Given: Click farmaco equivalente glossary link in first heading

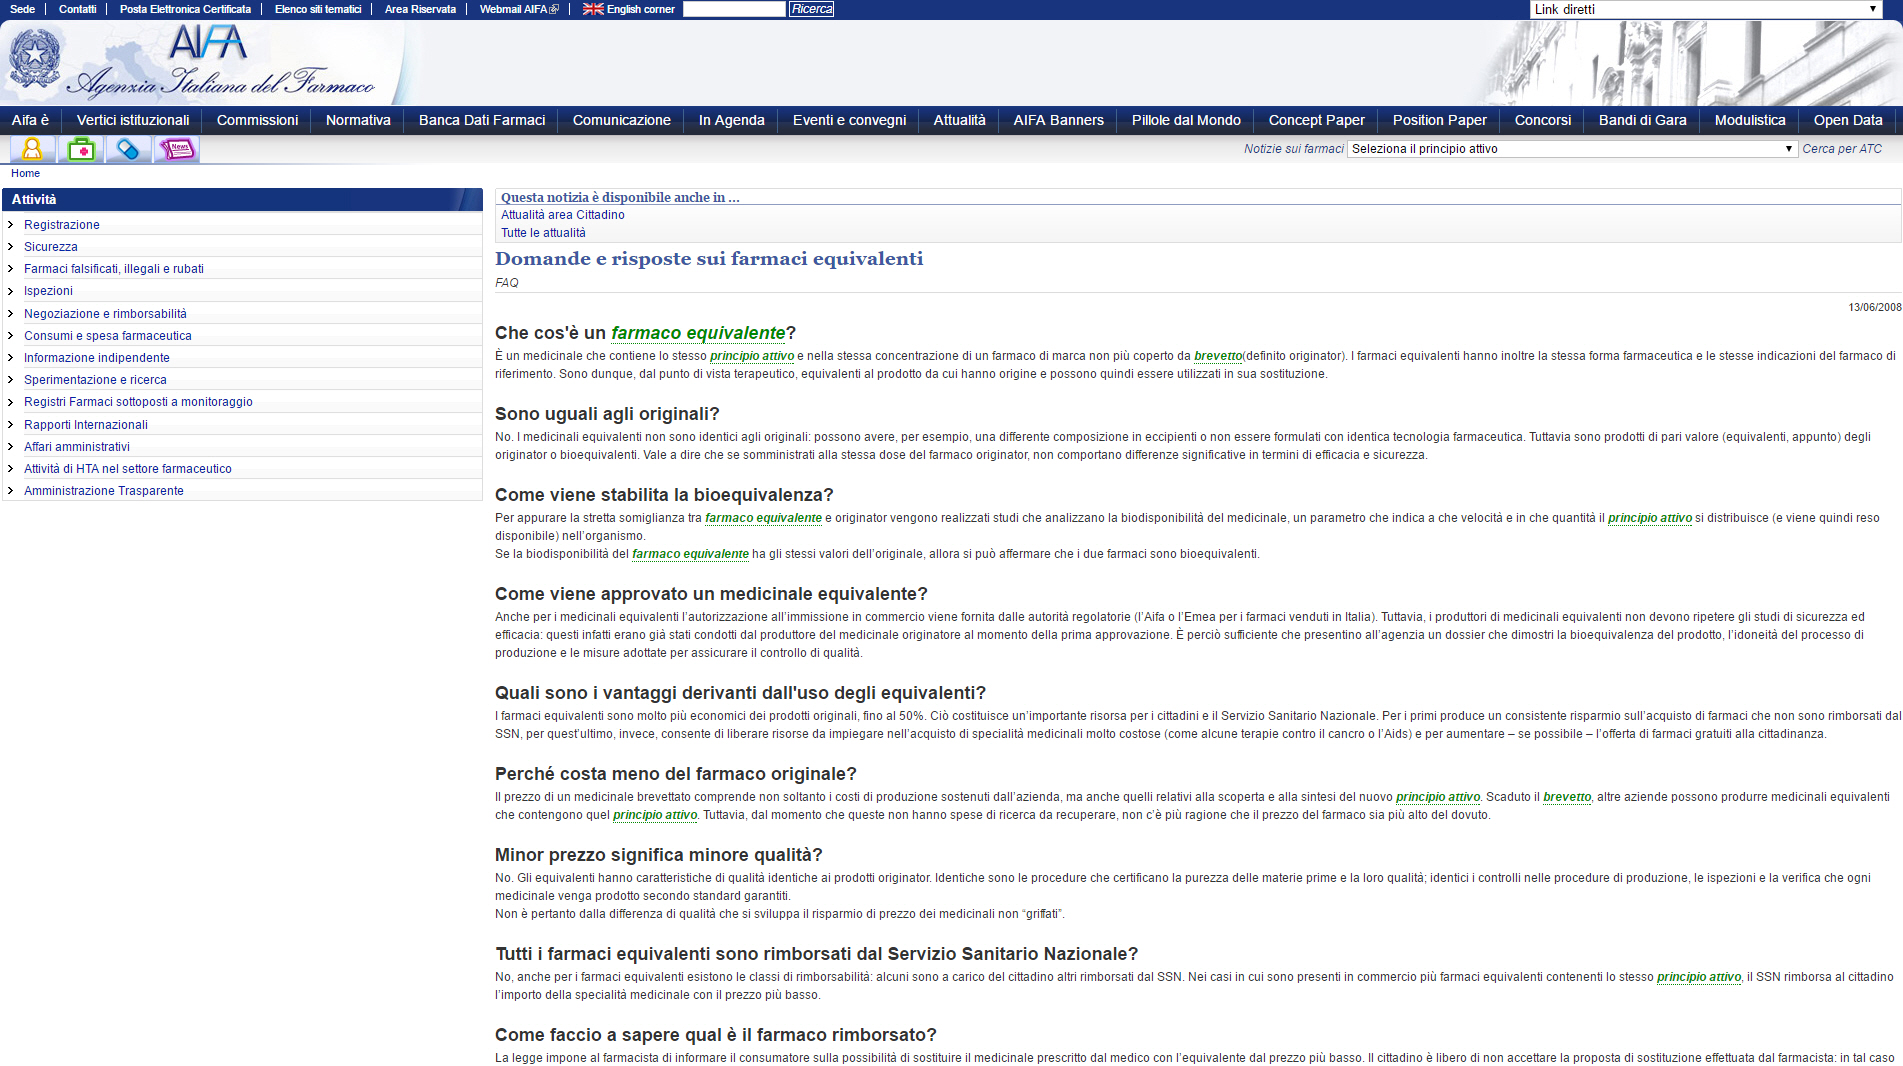Looking at the screenshot, I should 698,333.
